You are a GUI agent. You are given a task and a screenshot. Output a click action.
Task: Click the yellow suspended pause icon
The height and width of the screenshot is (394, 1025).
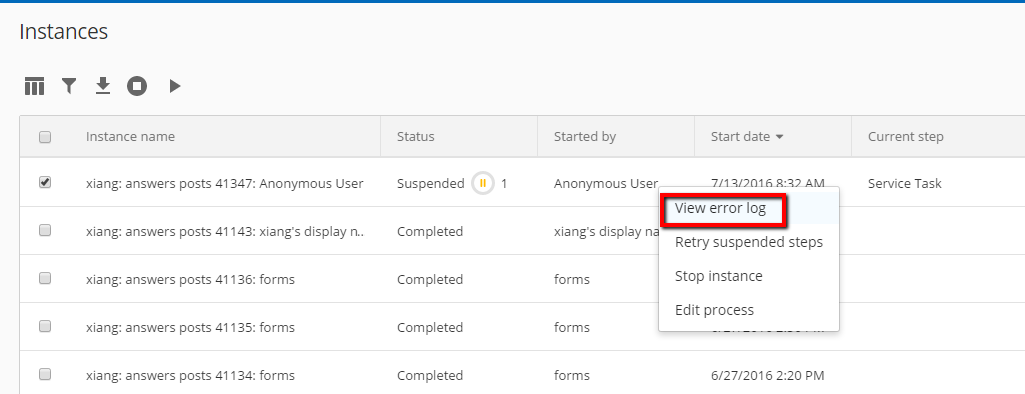[483, 184]
